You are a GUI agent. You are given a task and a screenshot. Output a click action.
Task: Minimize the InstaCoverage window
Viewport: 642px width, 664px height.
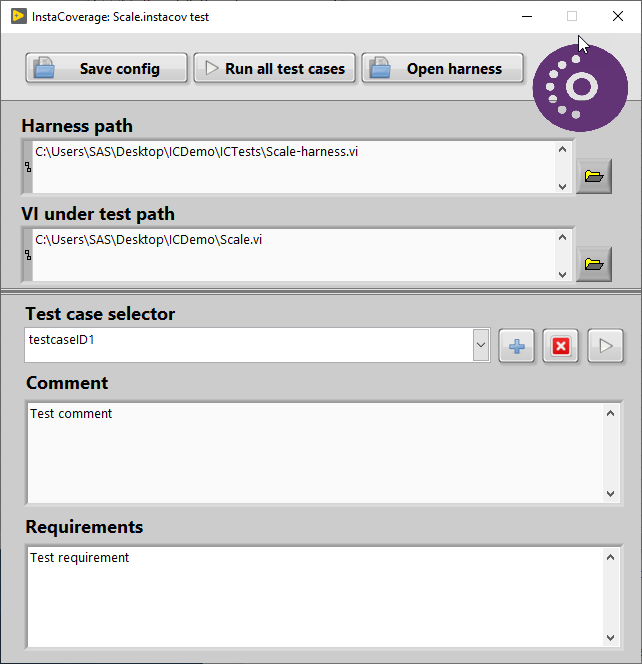pyautogui.click(x=527, y=17)
